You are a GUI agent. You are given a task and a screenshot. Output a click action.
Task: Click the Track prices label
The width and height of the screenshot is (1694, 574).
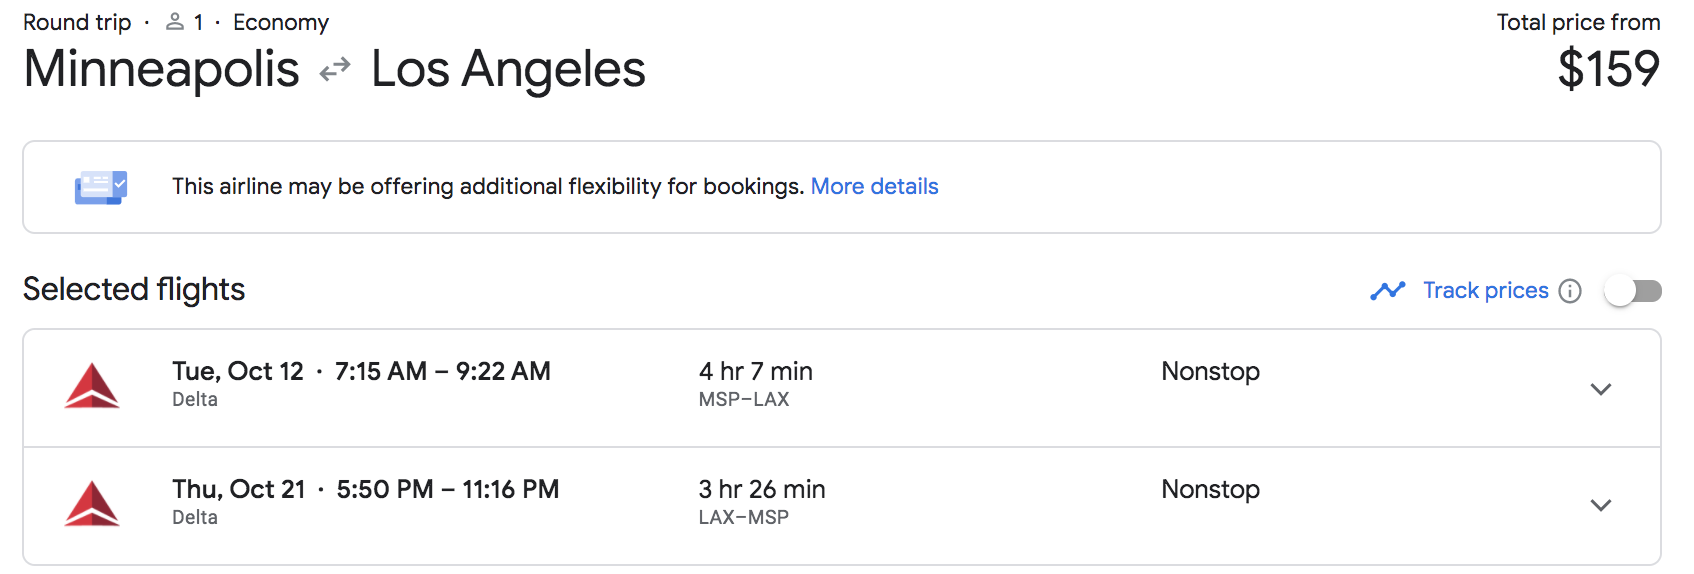1486,291
